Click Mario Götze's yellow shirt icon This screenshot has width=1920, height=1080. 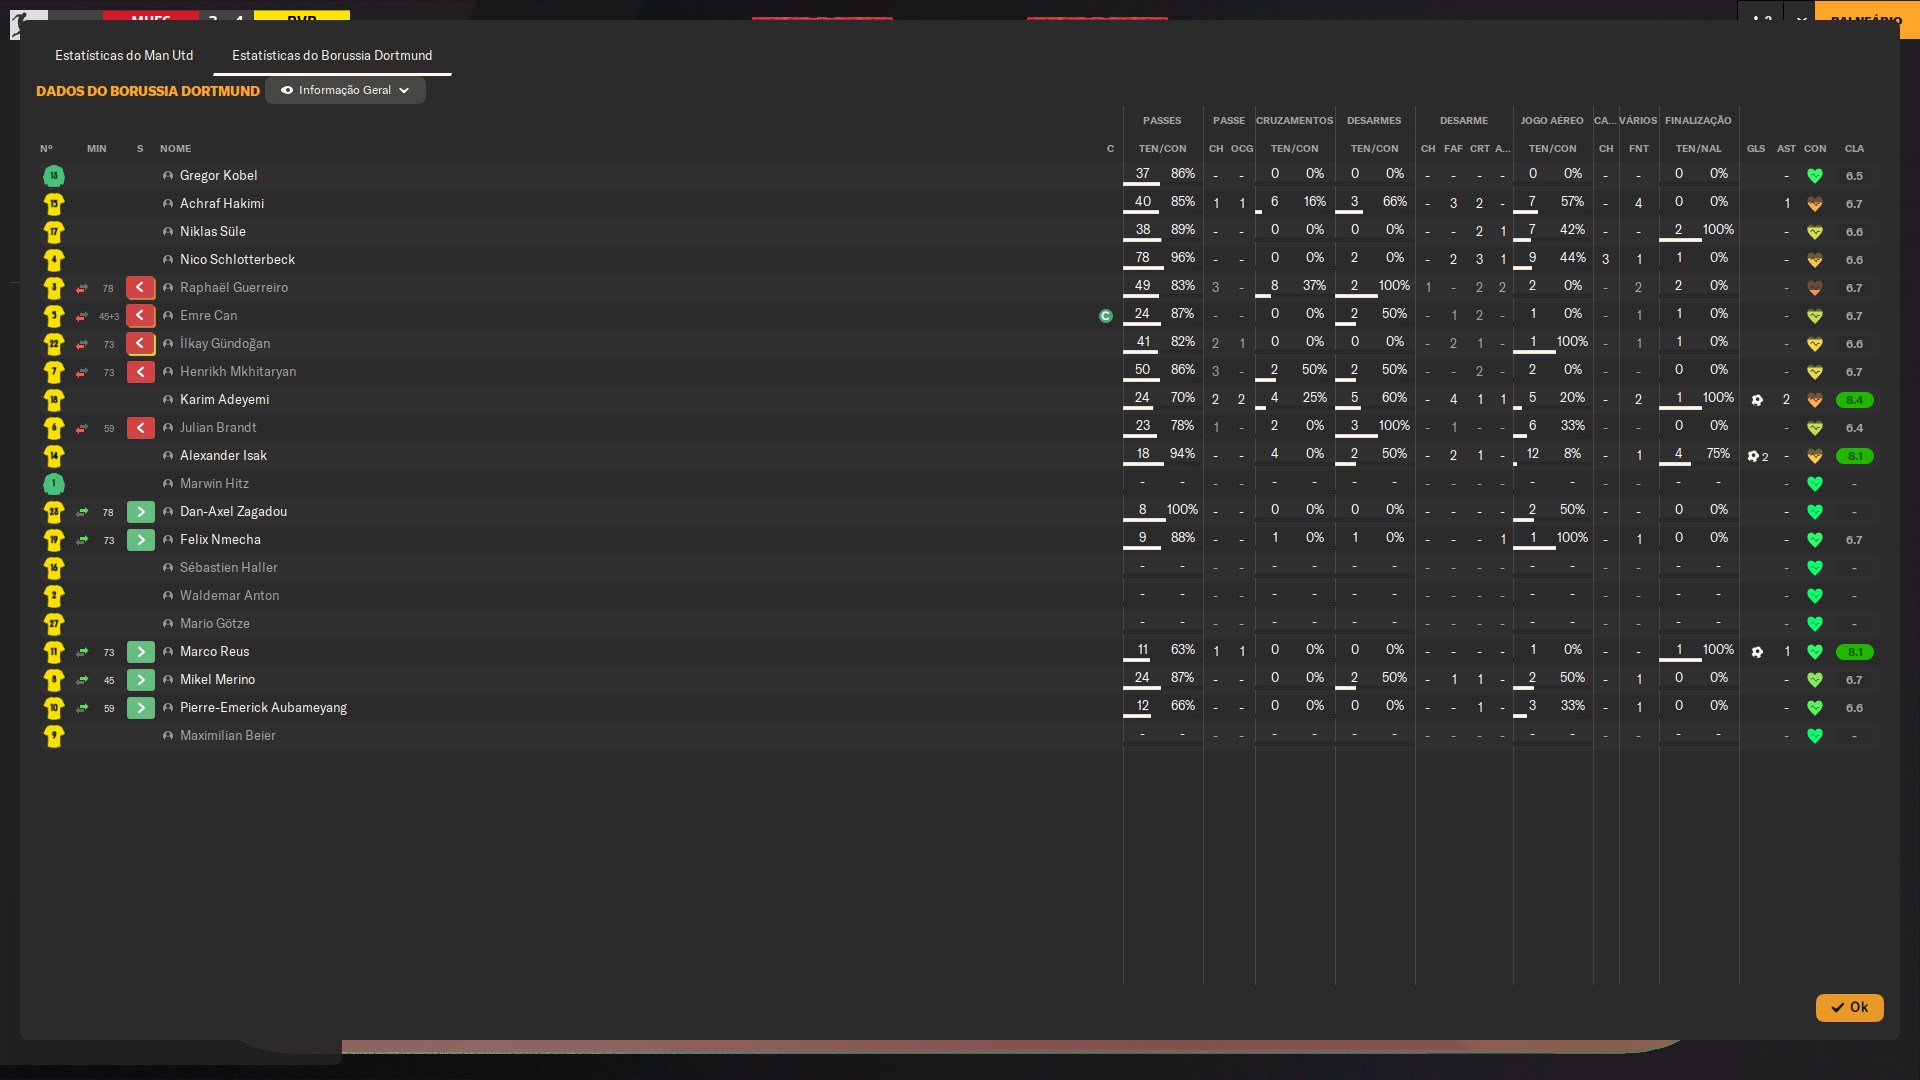(54, 624)
